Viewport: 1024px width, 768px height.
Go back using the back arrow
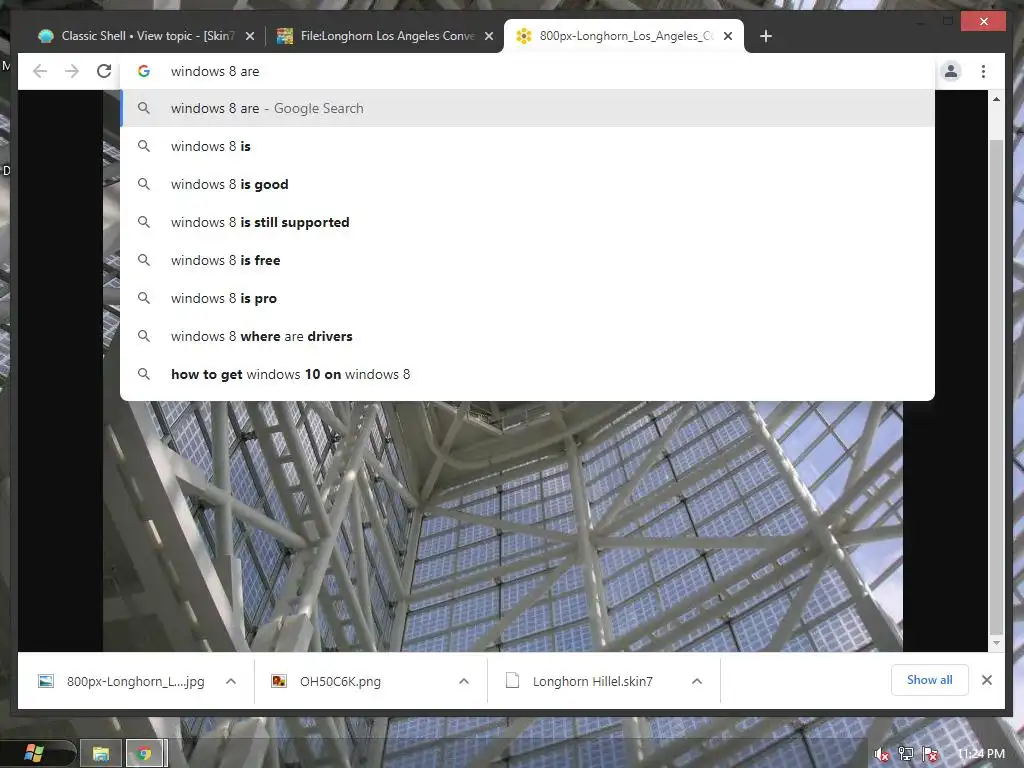click(40, 71)
